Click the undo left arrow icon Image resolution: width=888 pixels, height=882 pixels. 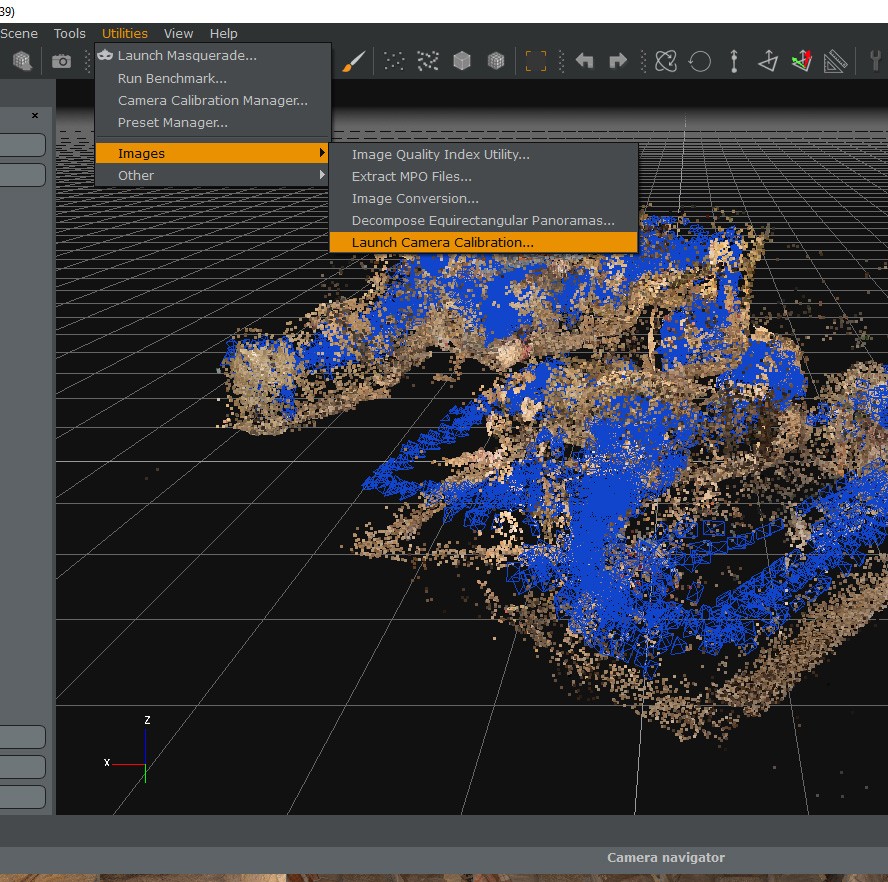tap(585, 61)
